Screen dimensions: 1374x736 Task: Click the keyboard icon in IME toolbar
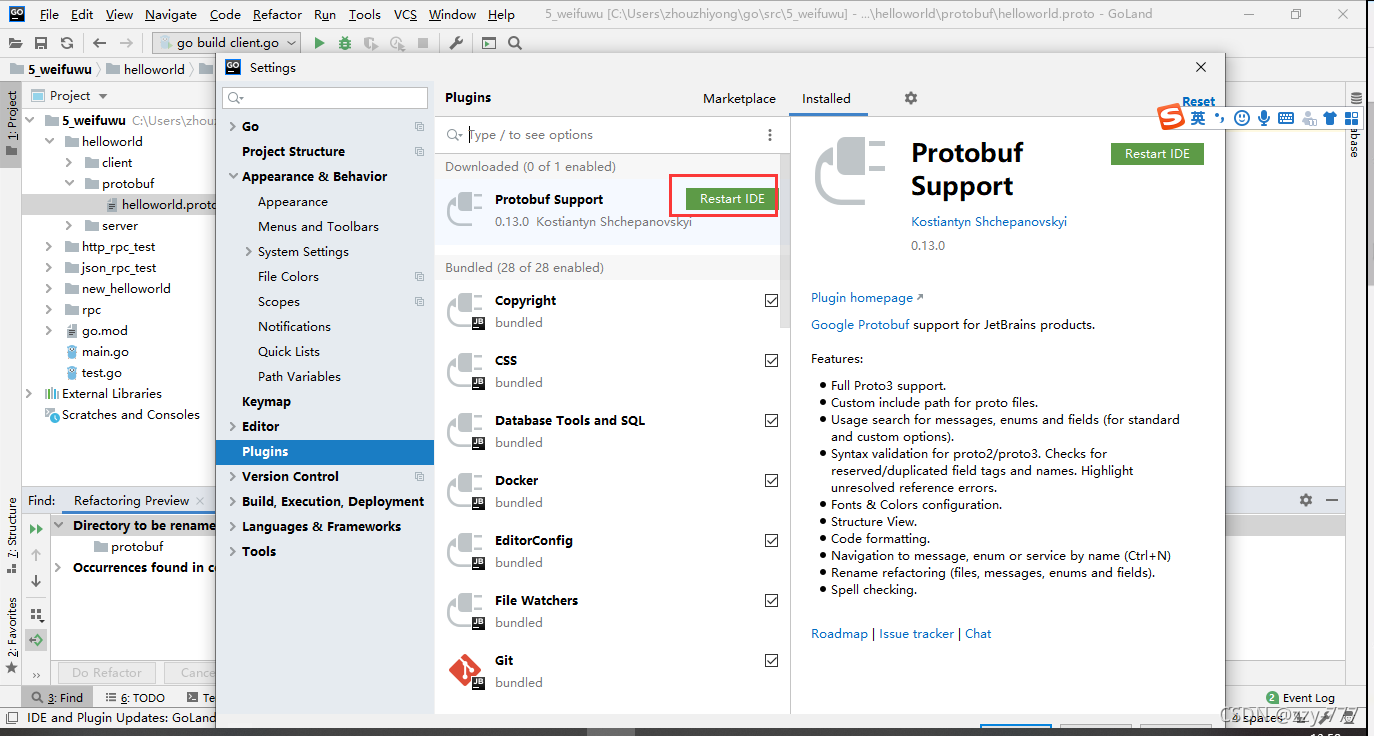[x=1286, y=118]
